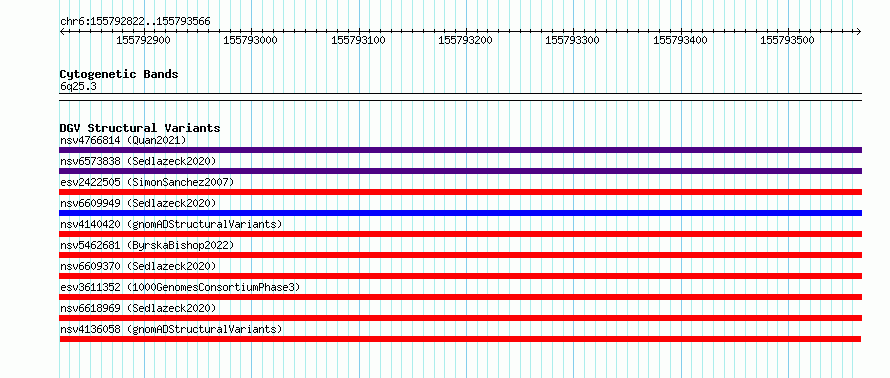Open the nsv6618969 (Sedlazeck2020) label
The height and width of the screenshot is (378, 890).
click(x=138, y=308)
